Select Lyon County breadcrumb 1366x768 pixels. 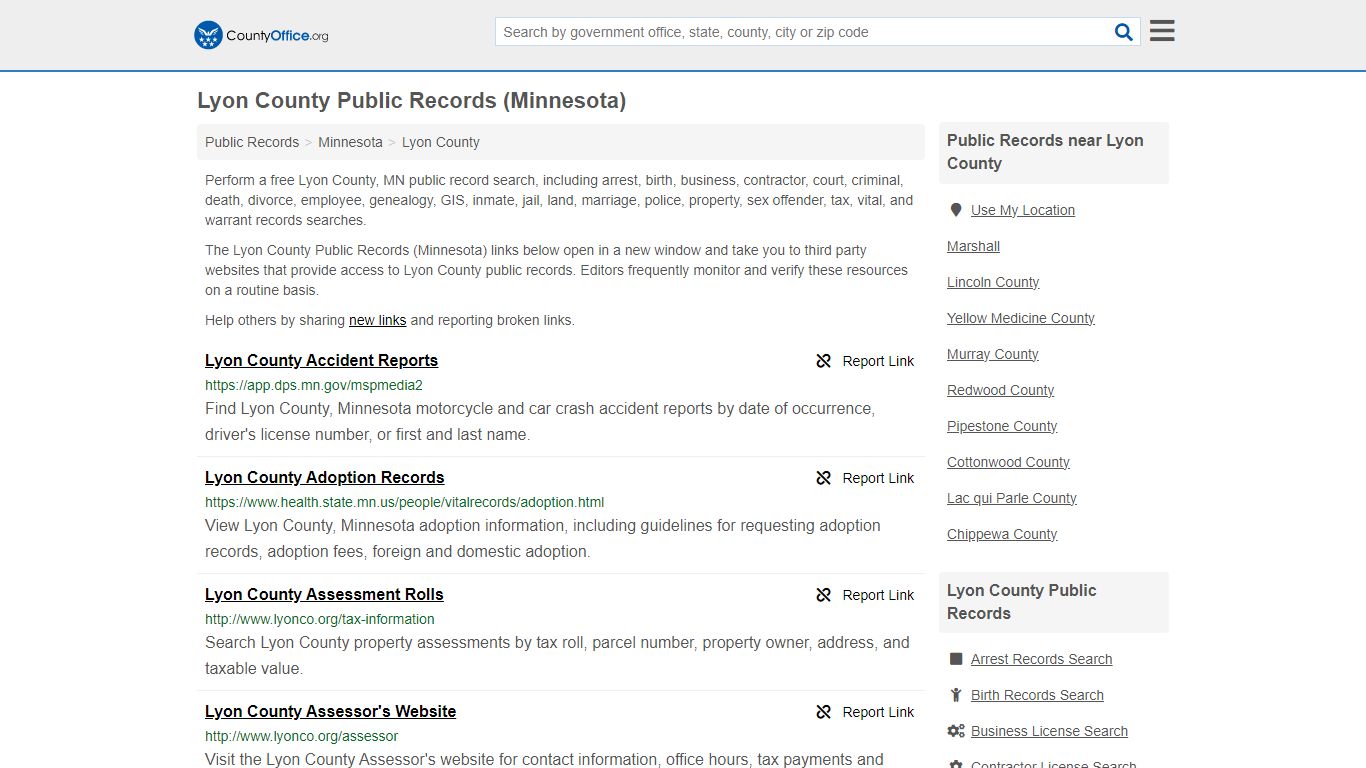click(441, 142)
